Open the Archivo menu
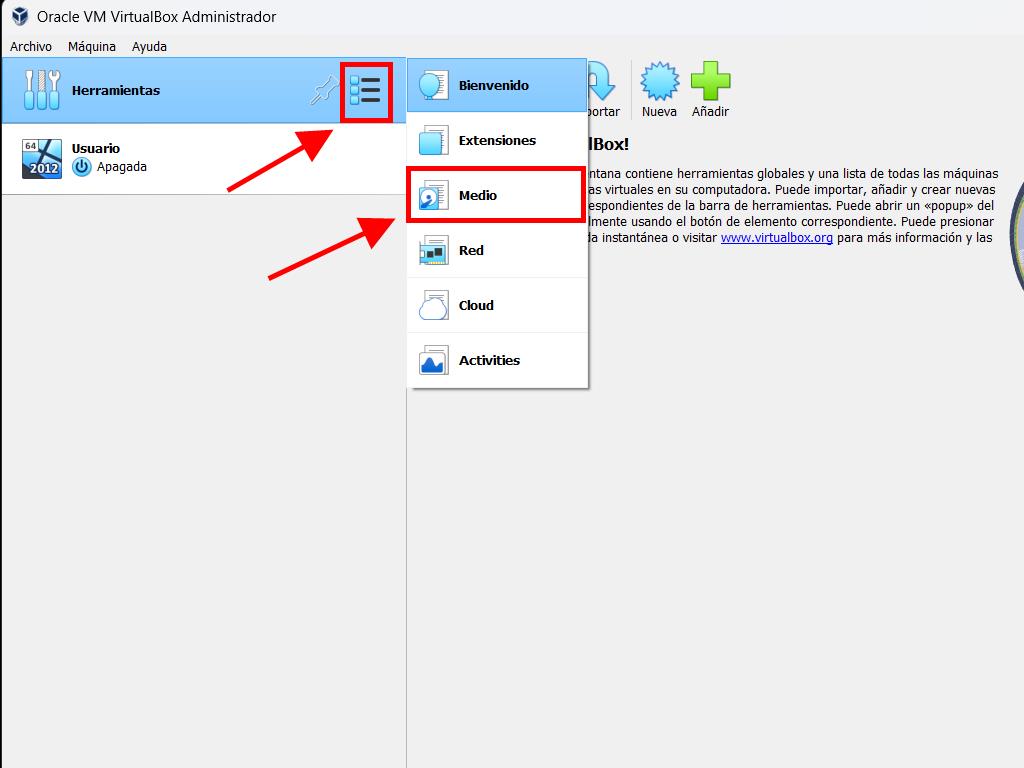Screen dimensions: 1024x768 tap(31, 46)
